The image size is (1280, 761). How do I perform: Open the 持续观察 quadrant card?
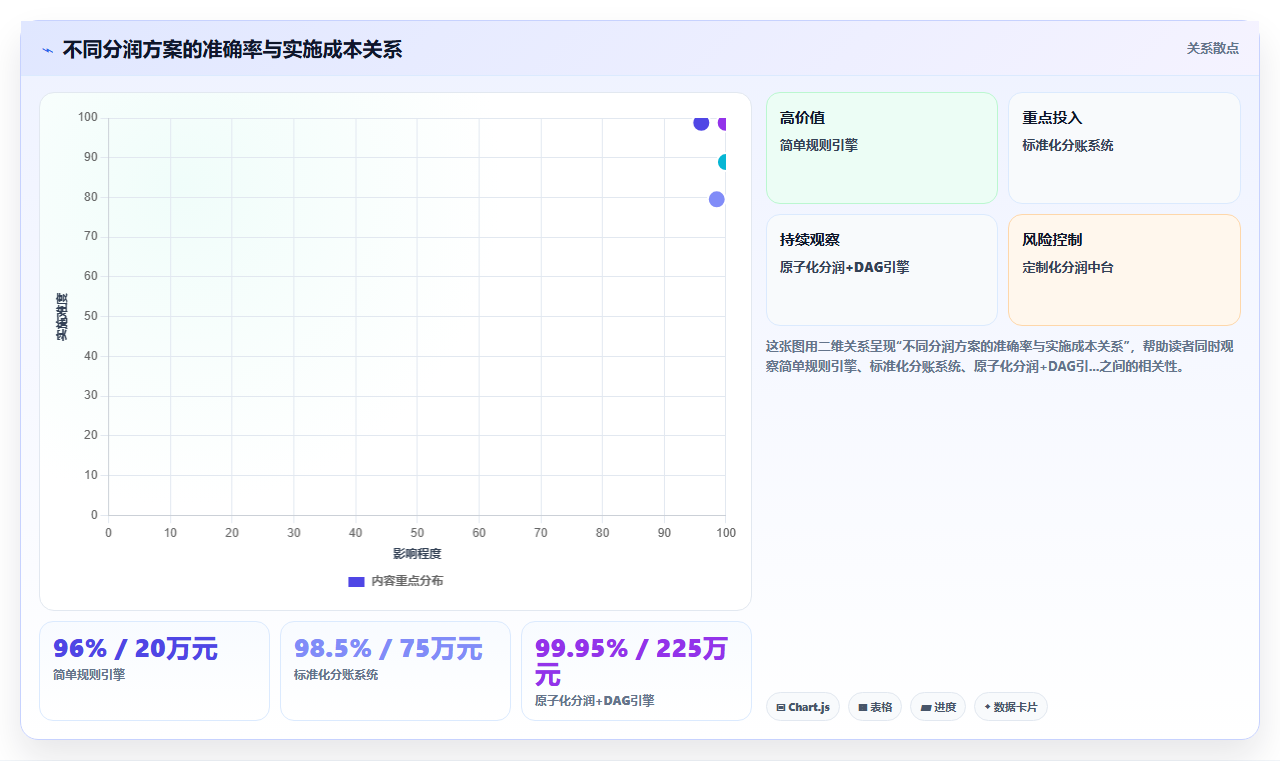pos(882,270)
